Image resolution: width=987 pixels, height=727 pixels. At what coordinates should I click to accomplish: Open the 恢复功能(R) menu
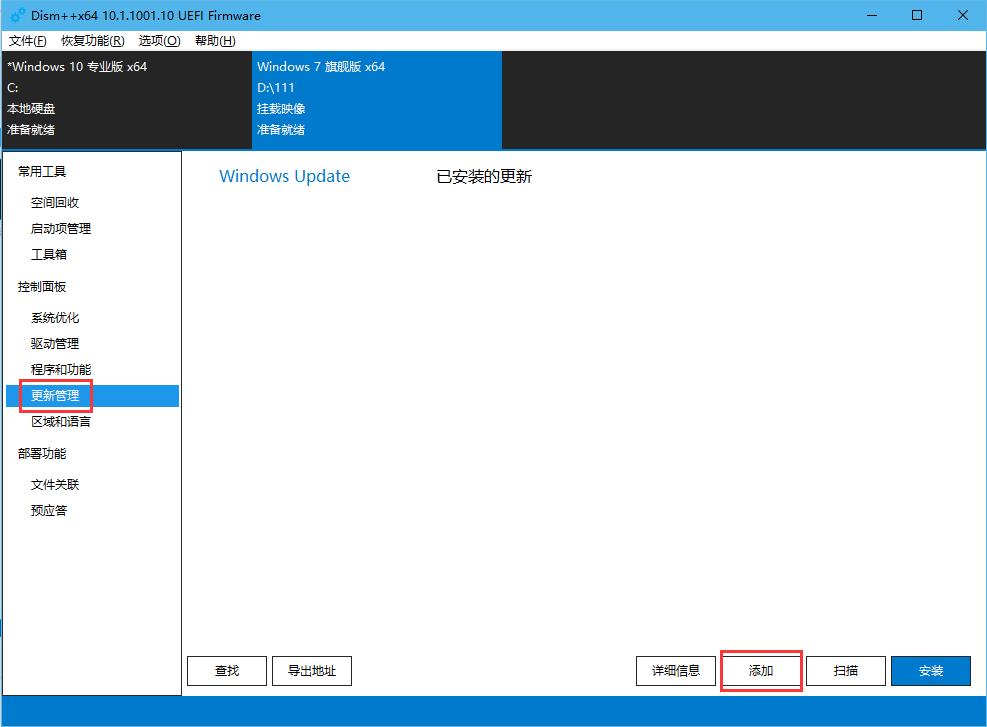point(91,41)
